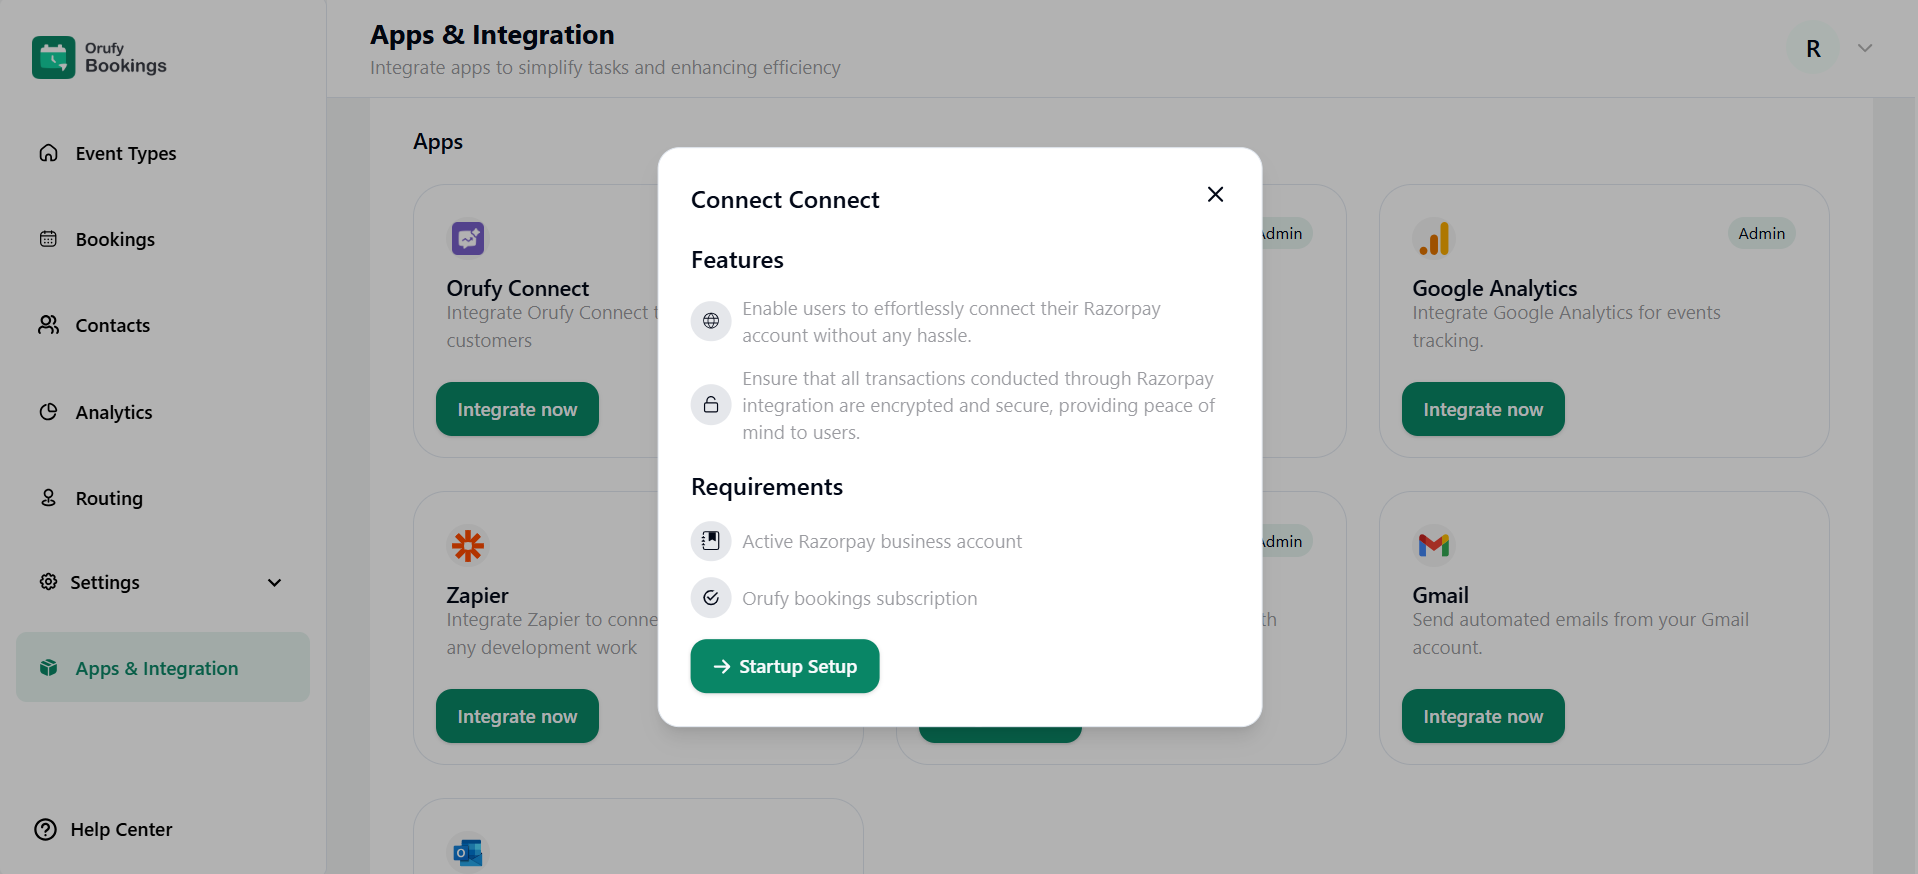Select Apps & Integration sidebar item

157,668
